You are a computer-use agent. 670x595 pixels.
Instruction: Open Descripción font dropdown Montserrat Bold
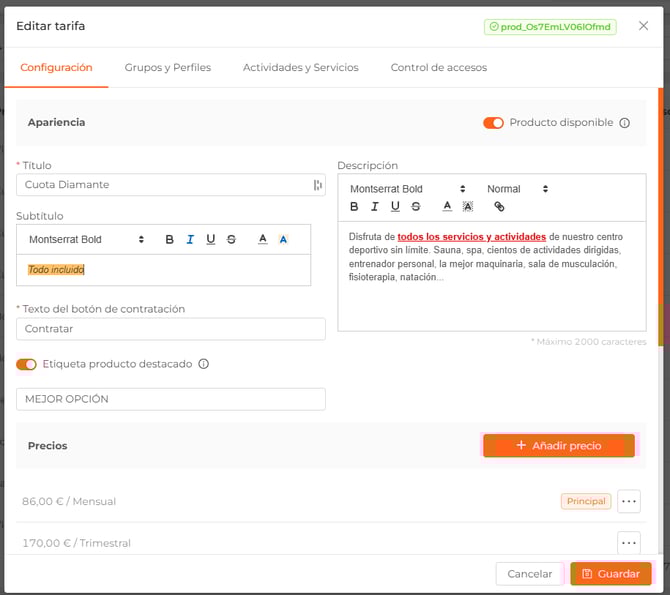tap(407, 189)
